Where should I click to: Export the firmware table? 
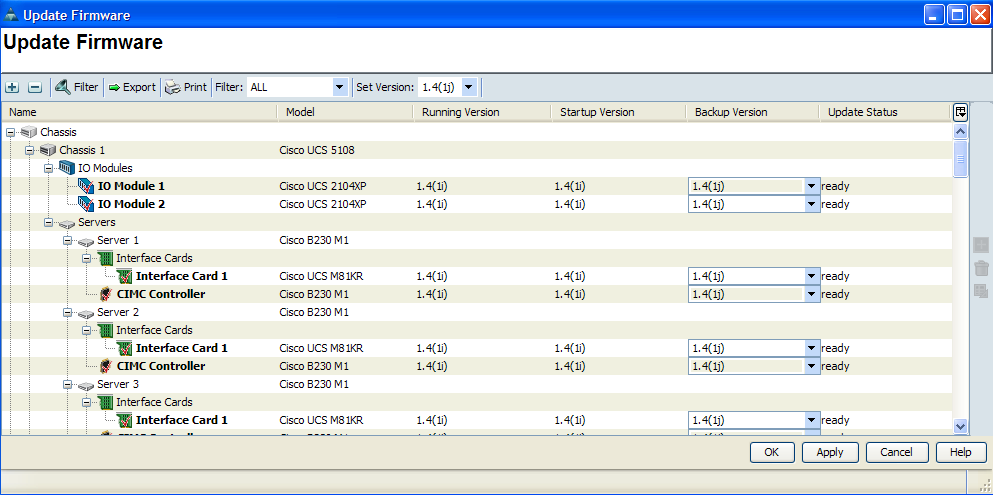[131, 88]
